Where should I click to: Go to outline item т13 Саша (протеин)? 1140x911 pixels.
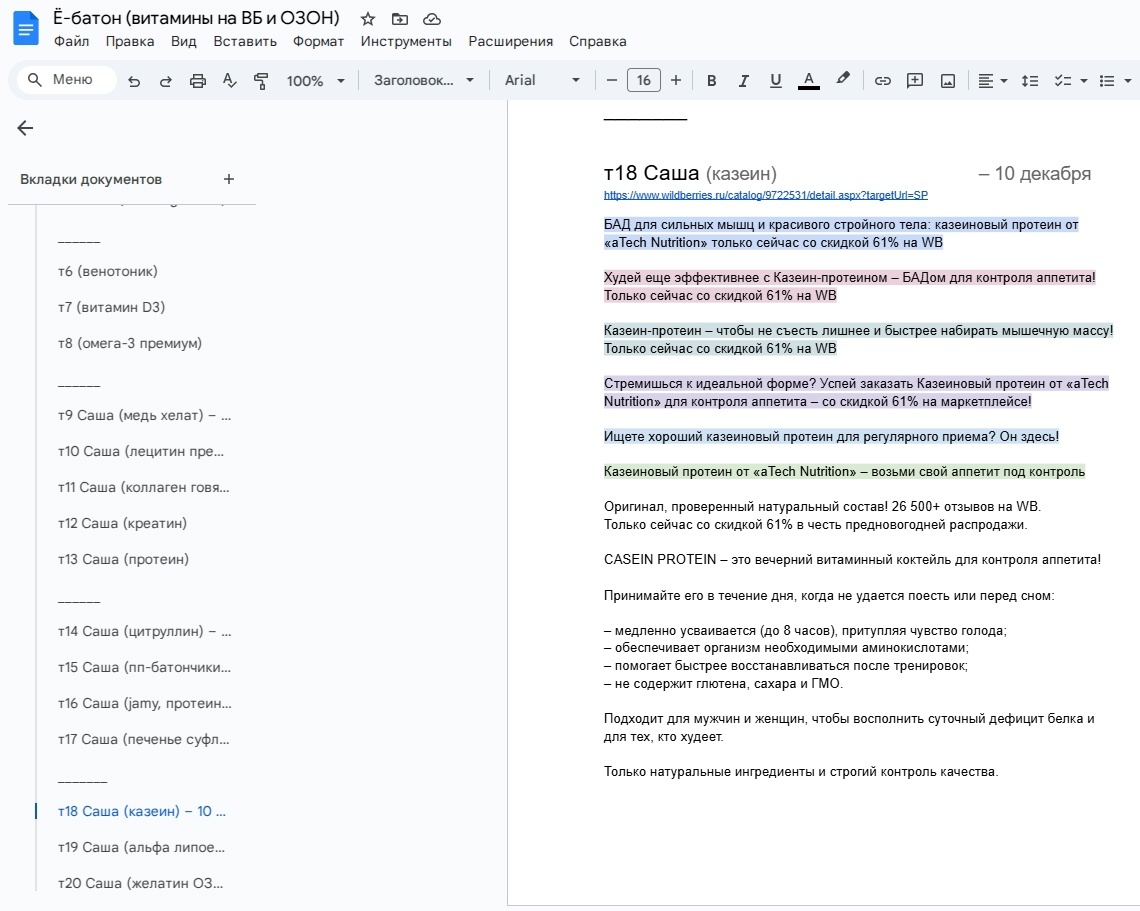coord(124,559)
